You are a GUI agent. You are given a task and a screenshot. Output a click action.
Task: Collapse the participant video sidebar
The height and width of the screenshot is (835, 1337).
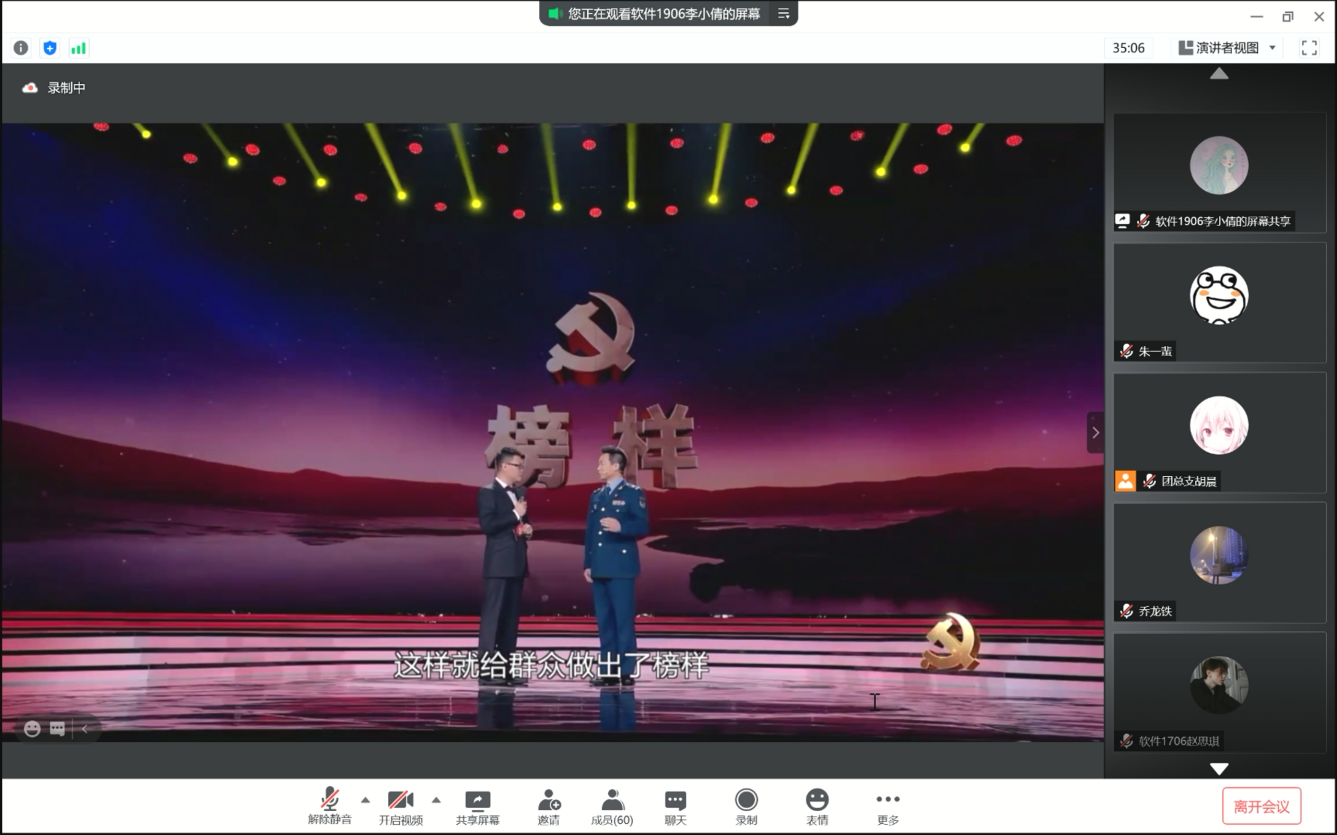(1095, 433)
